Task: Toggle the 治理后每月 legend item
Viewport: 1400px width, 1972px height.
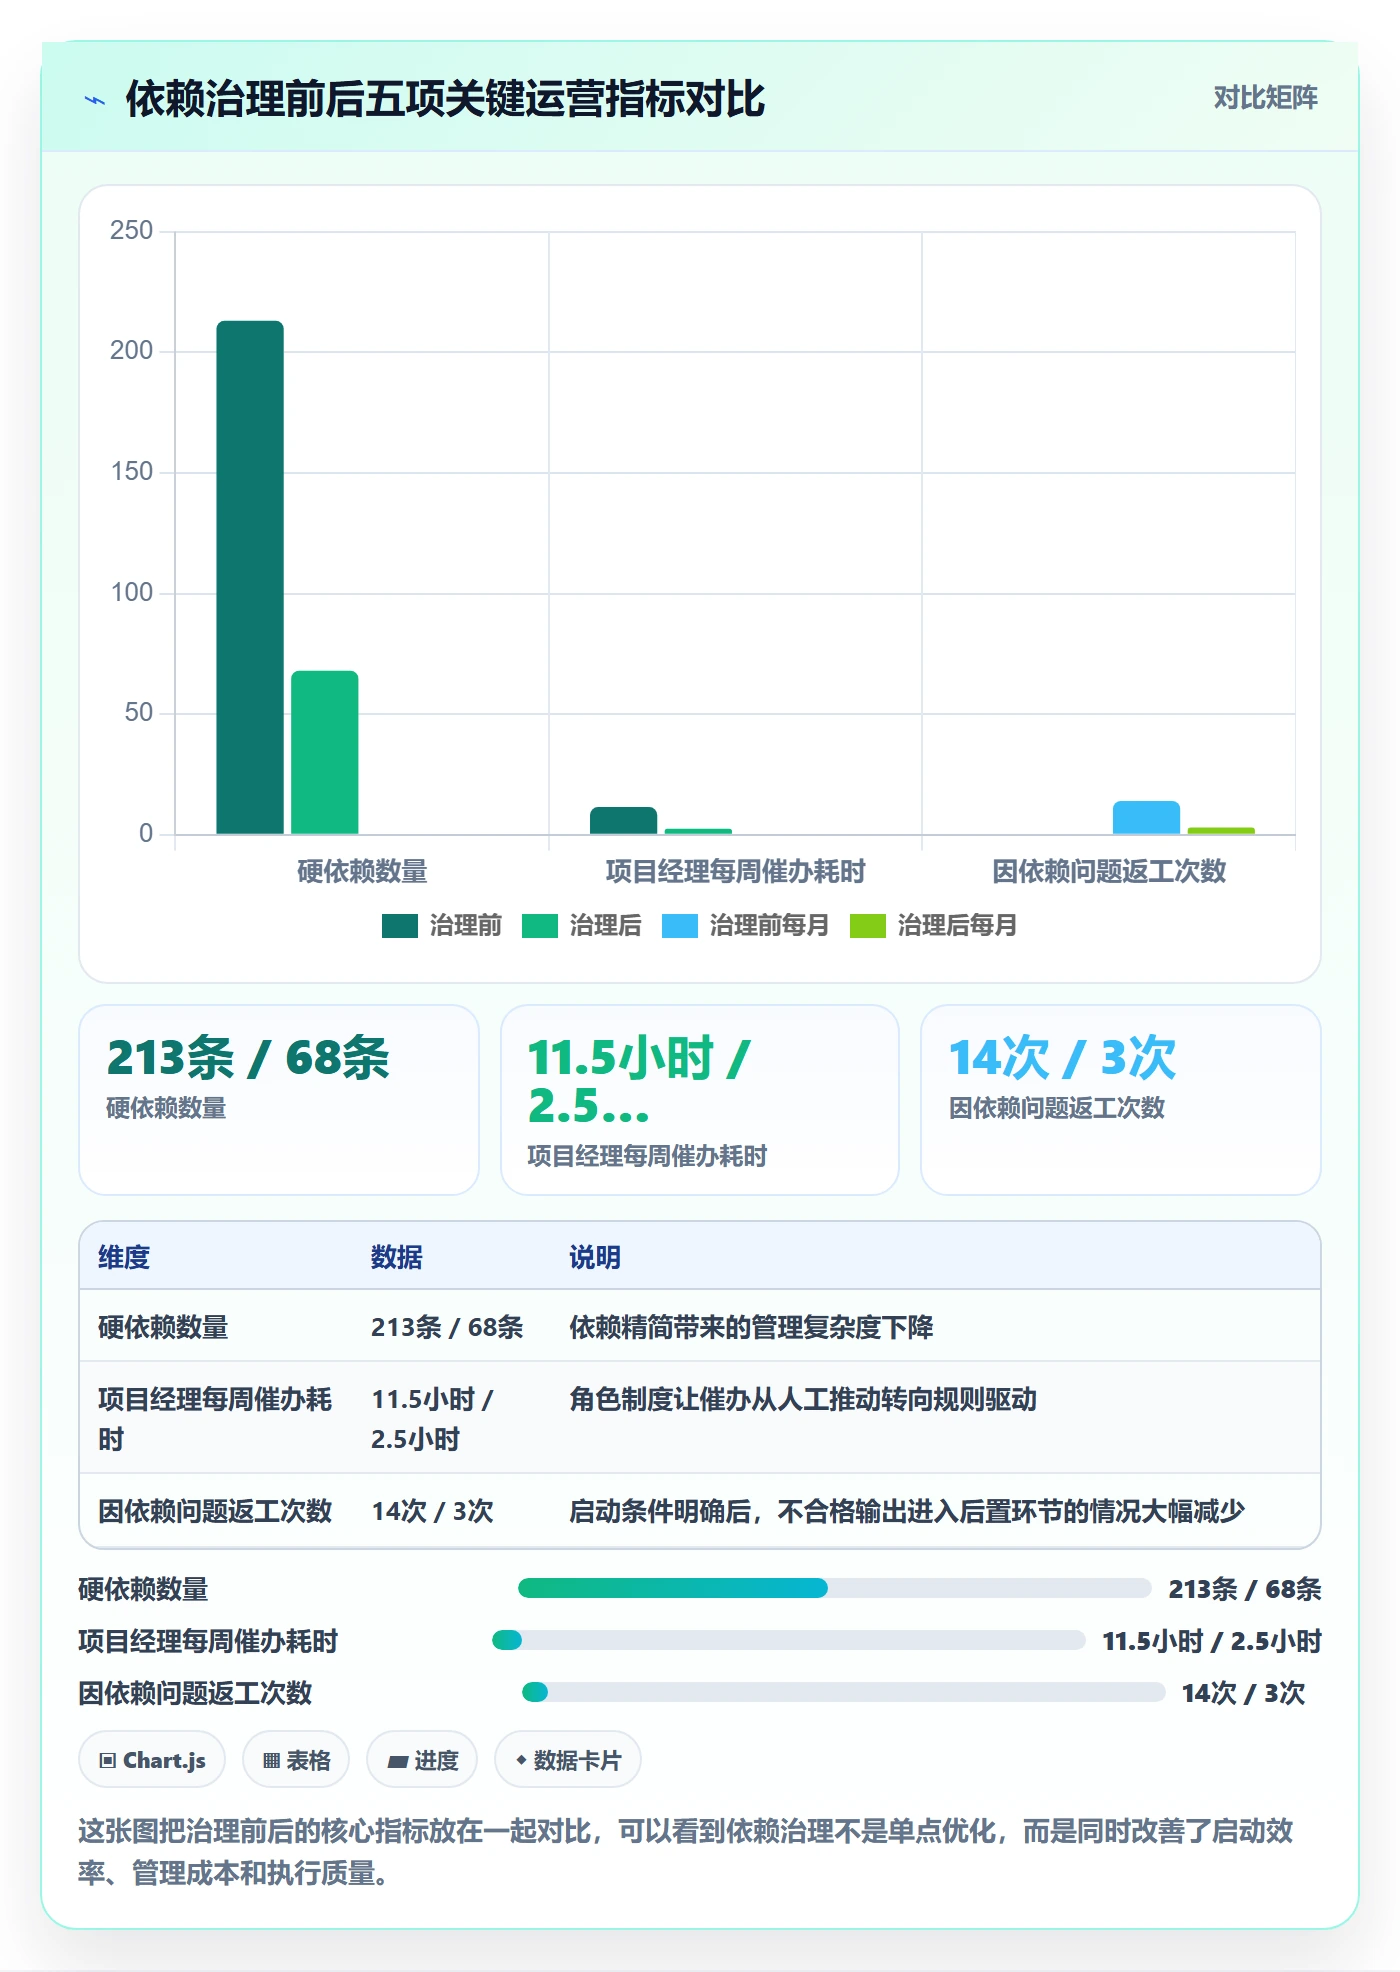Action: (x=933, y=926)
